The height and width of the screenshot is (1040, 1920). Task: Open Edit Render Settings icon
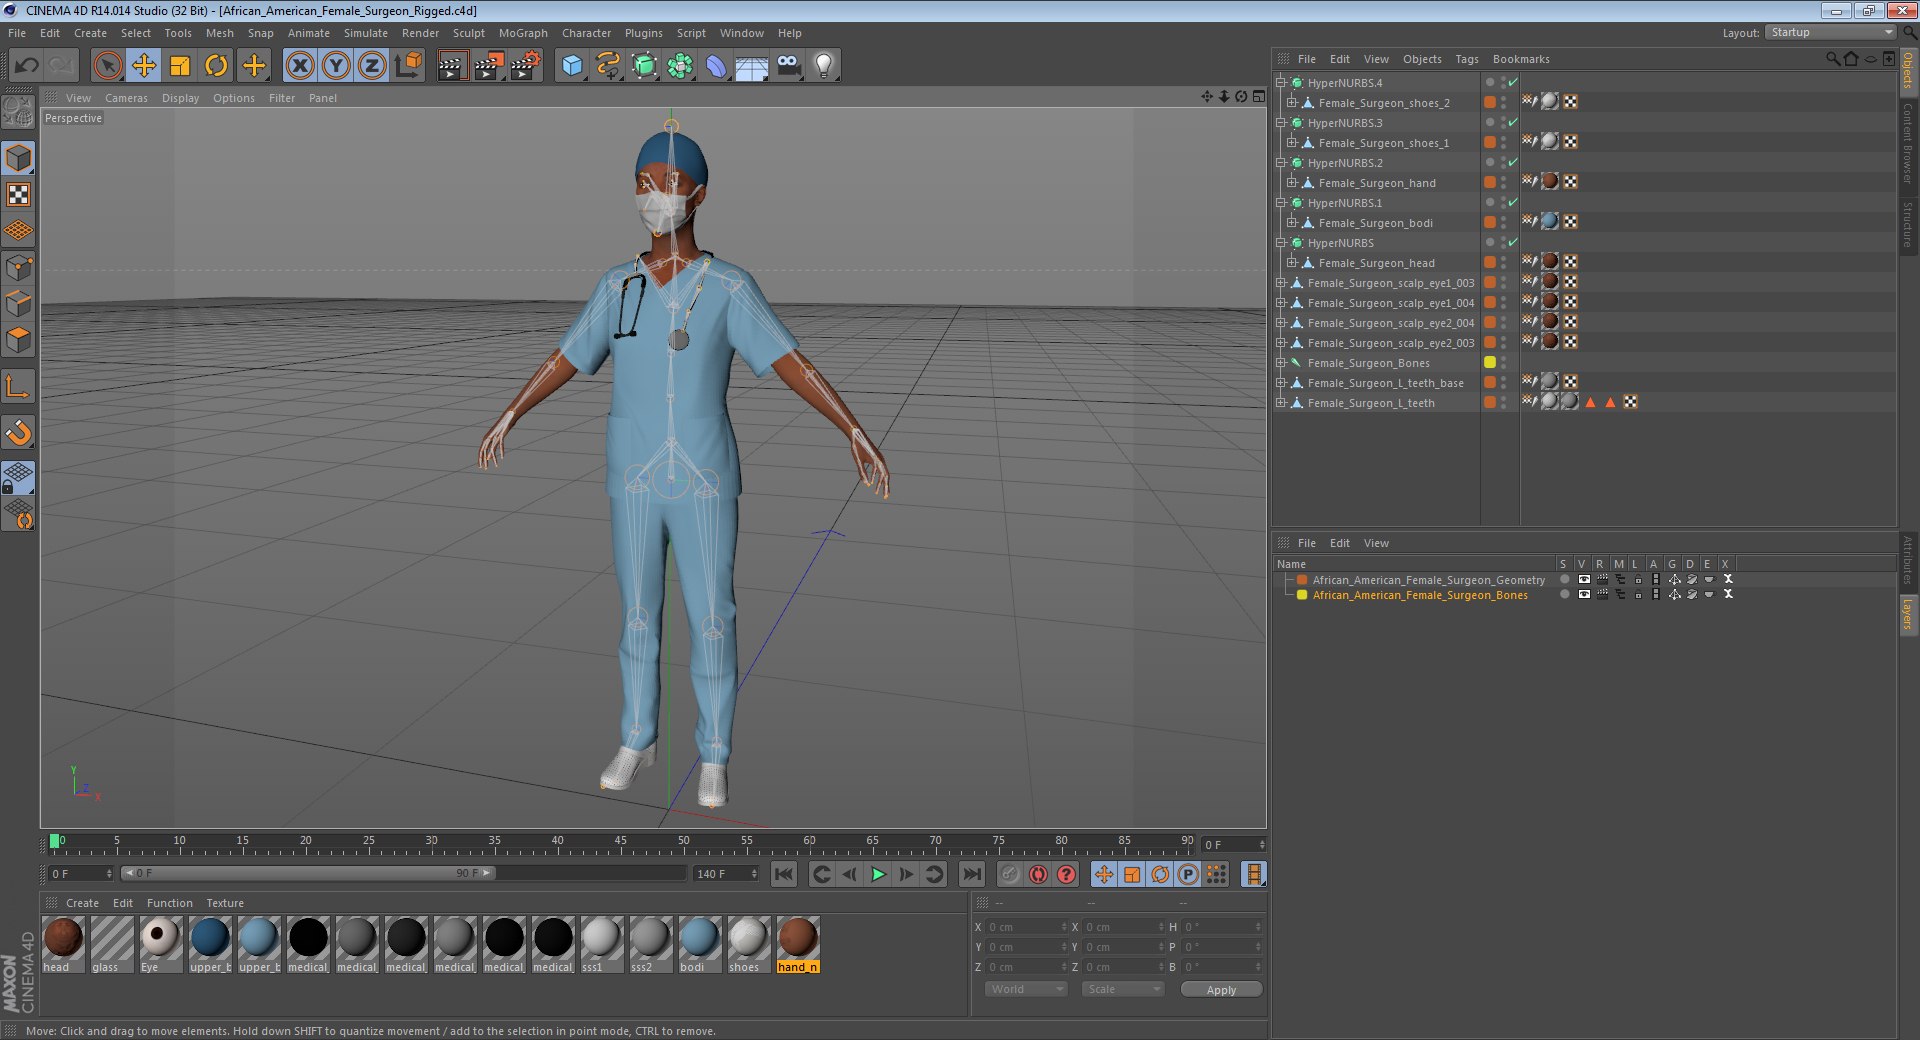coord(526,66)
